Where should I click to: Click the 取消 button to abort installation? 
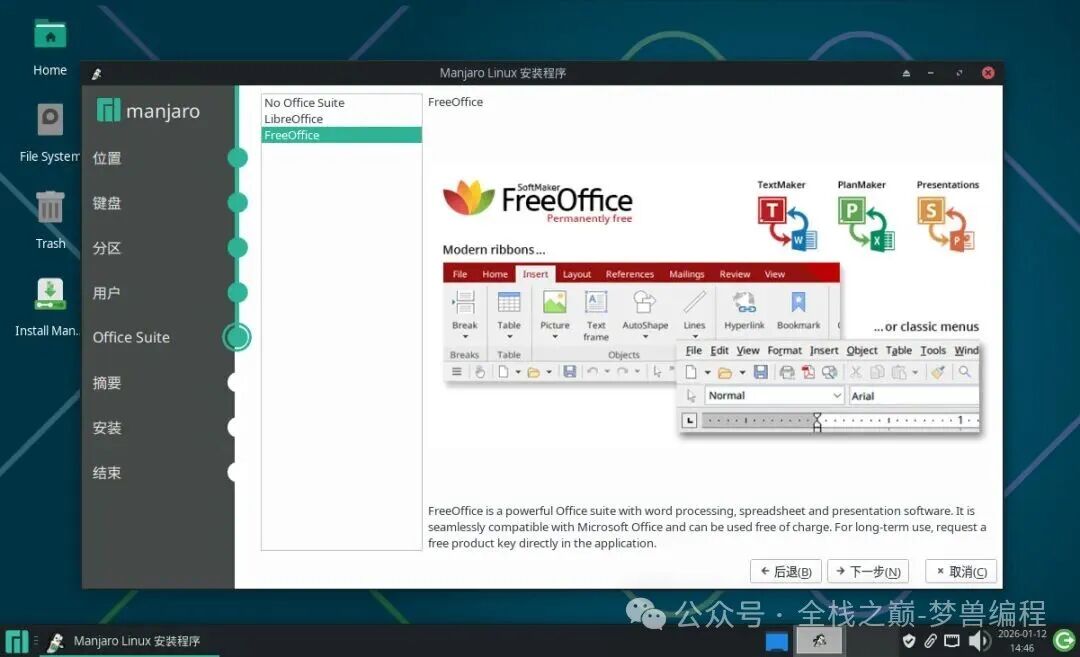pos(960,571)
